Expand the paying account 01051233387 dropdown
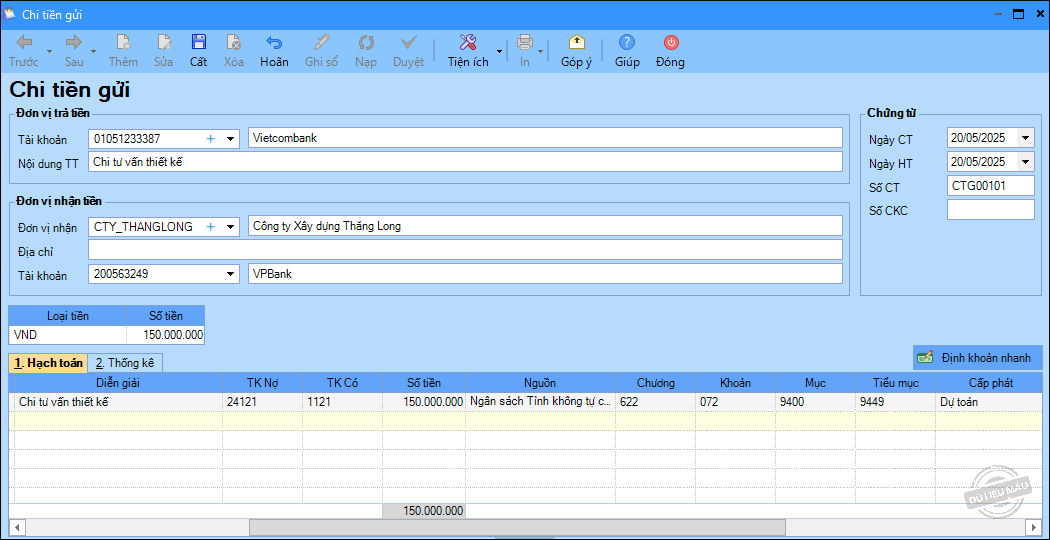The width and height of the screenshot is (1050, 540). click(x=231, y=139)
